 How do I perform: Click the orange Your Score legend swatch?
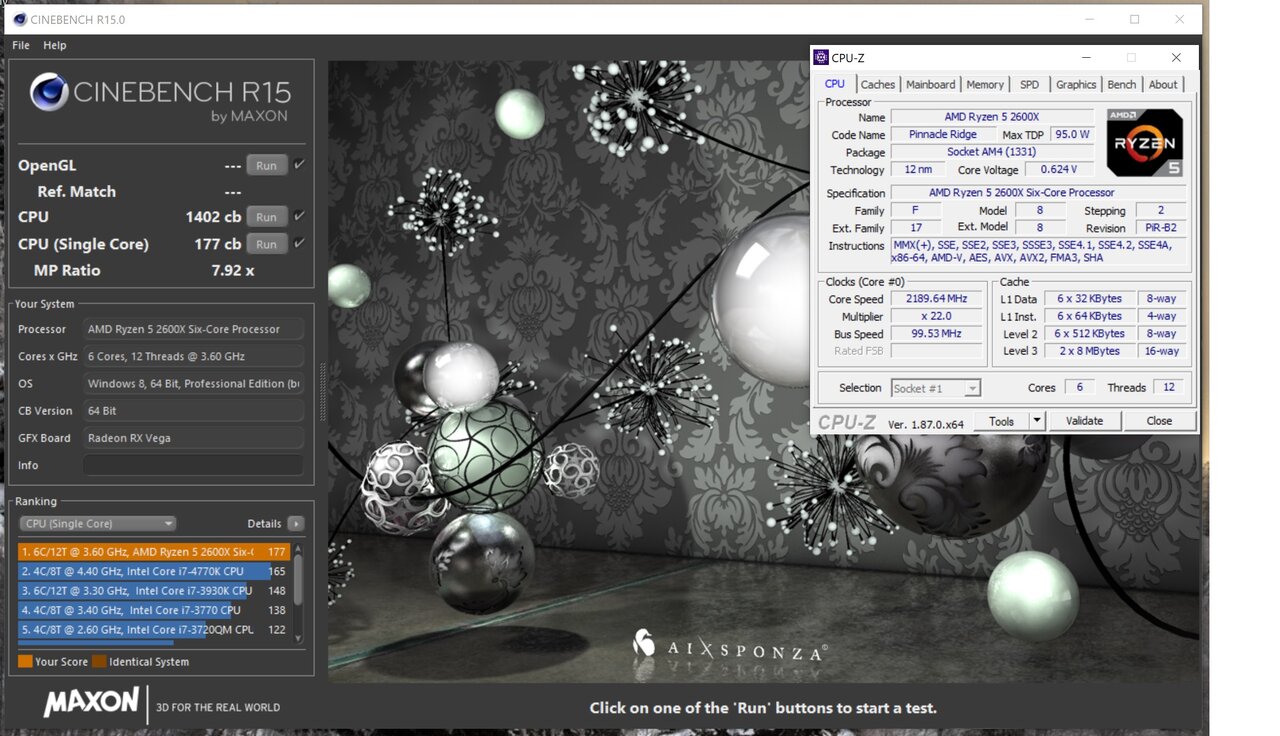[25, 661]
